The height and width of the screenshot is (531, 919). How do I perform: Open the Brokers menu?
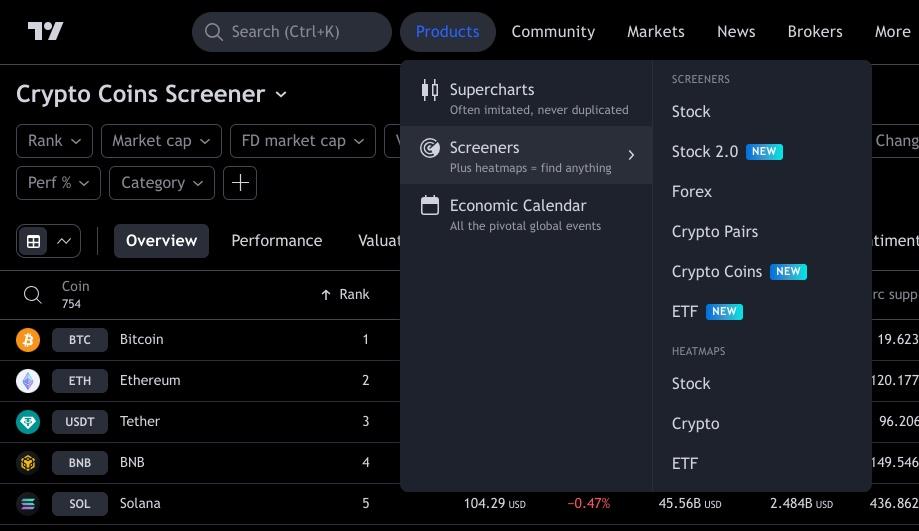click(x=815, y=32)
